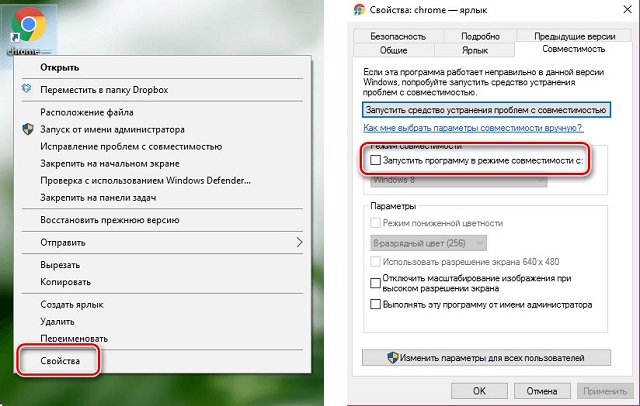Select the chrome shortcut desktop icon

(29, 31)
